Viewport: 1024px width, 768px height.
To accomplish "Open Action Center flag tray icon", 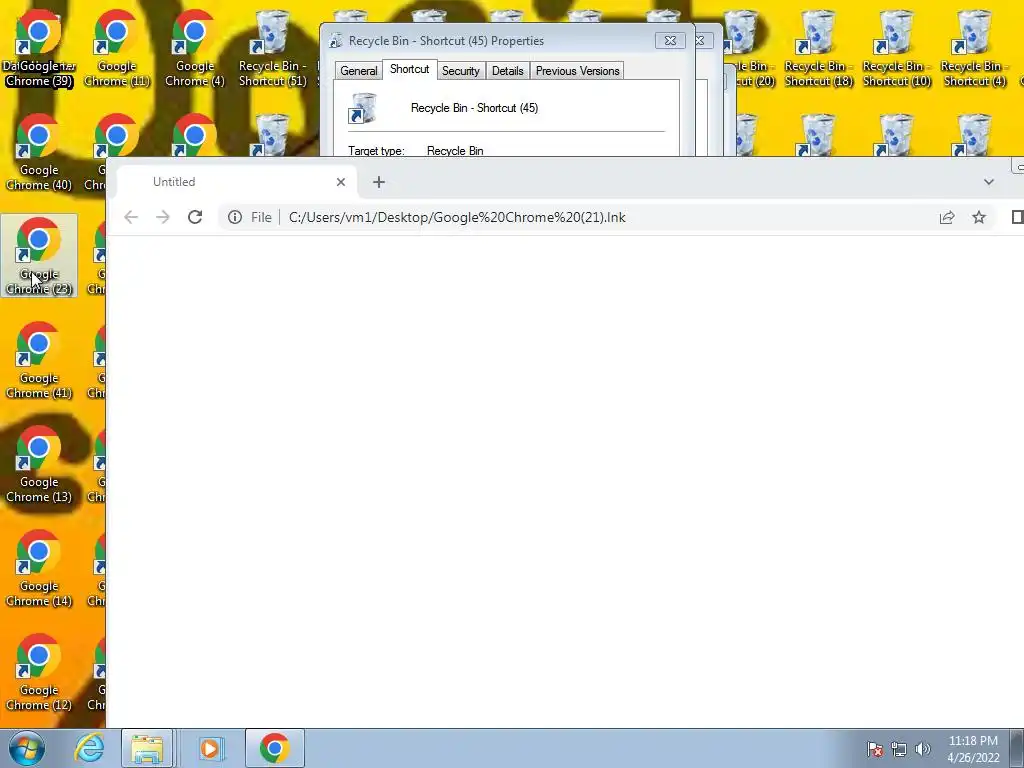I will (x=875, y=749).
